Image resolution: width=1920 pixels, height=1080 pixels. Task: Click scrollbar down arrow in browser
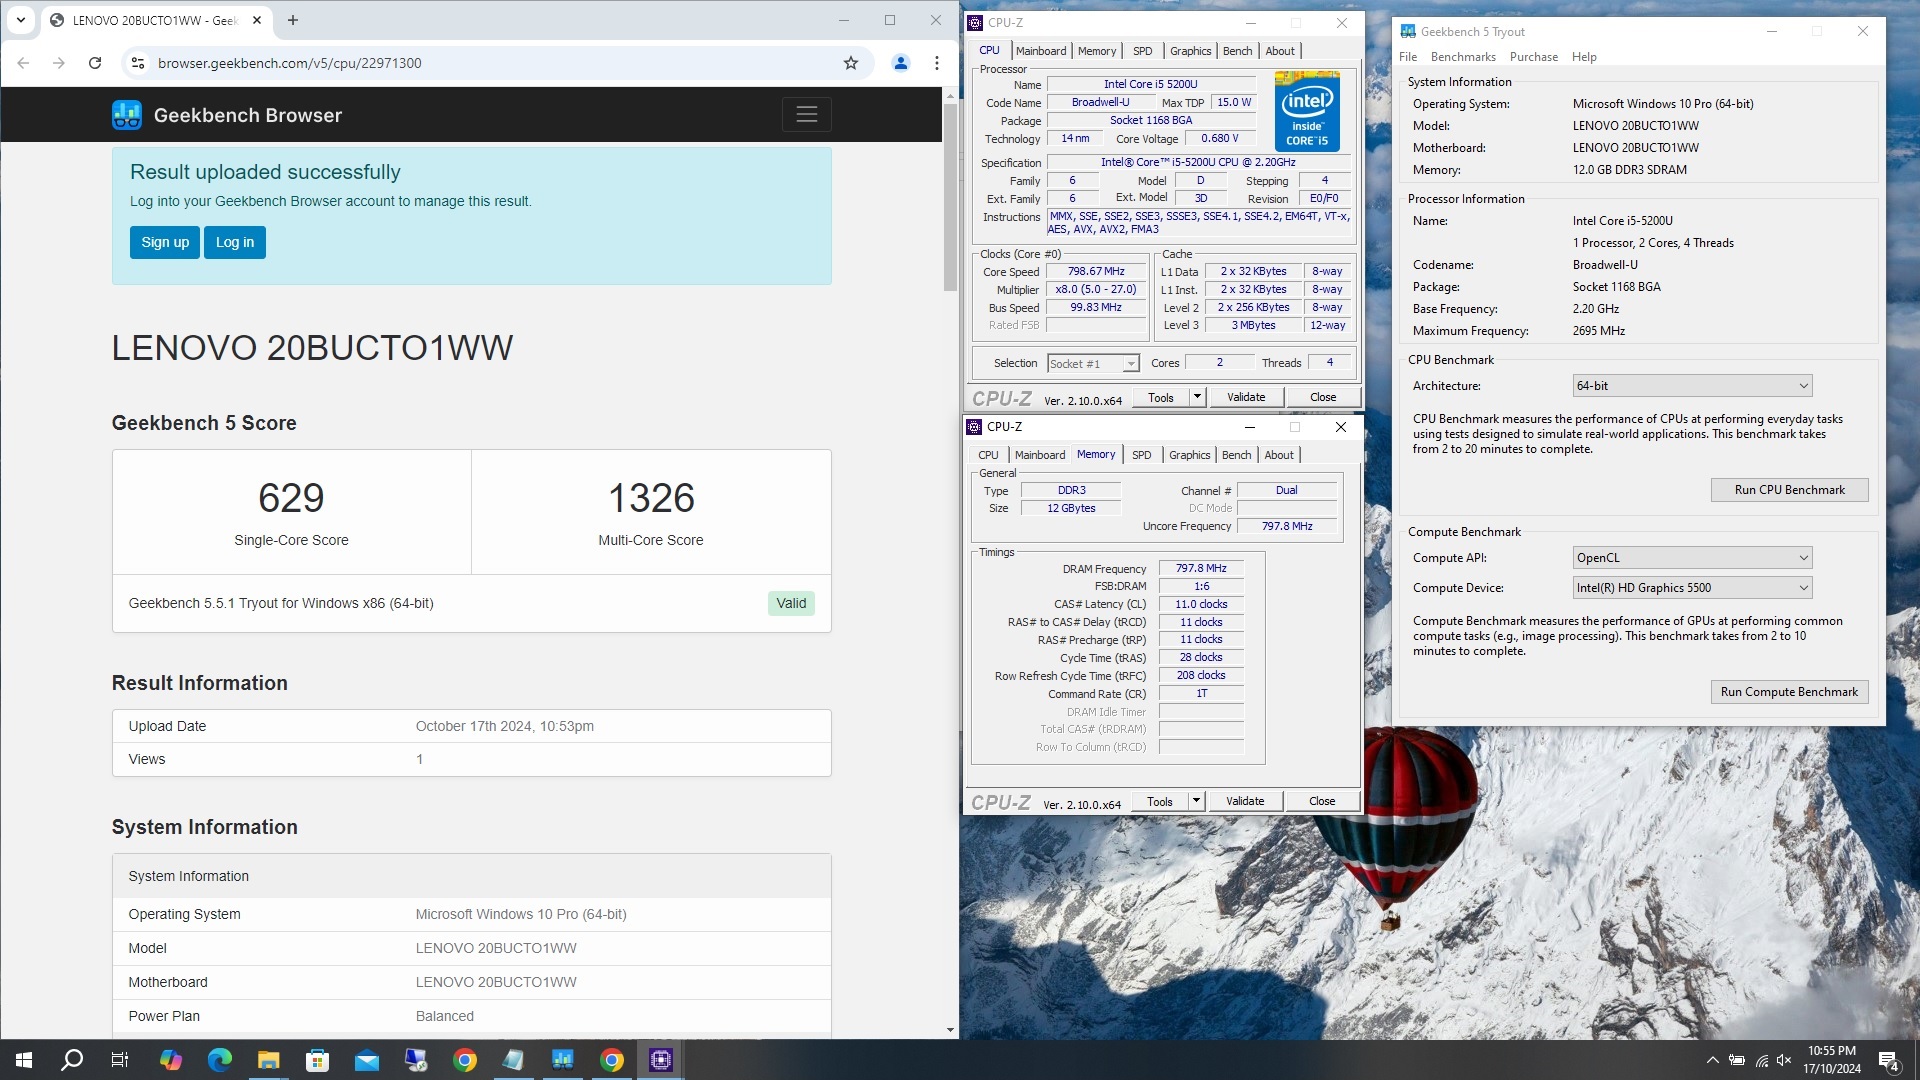pos(950,1030)
